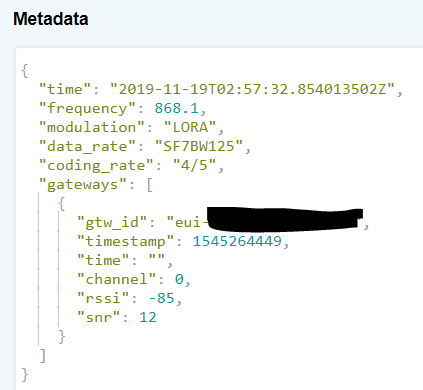This screenshot has width=423, height=390.
Task: Select the "data_rate" key
Action: [87, 147]
